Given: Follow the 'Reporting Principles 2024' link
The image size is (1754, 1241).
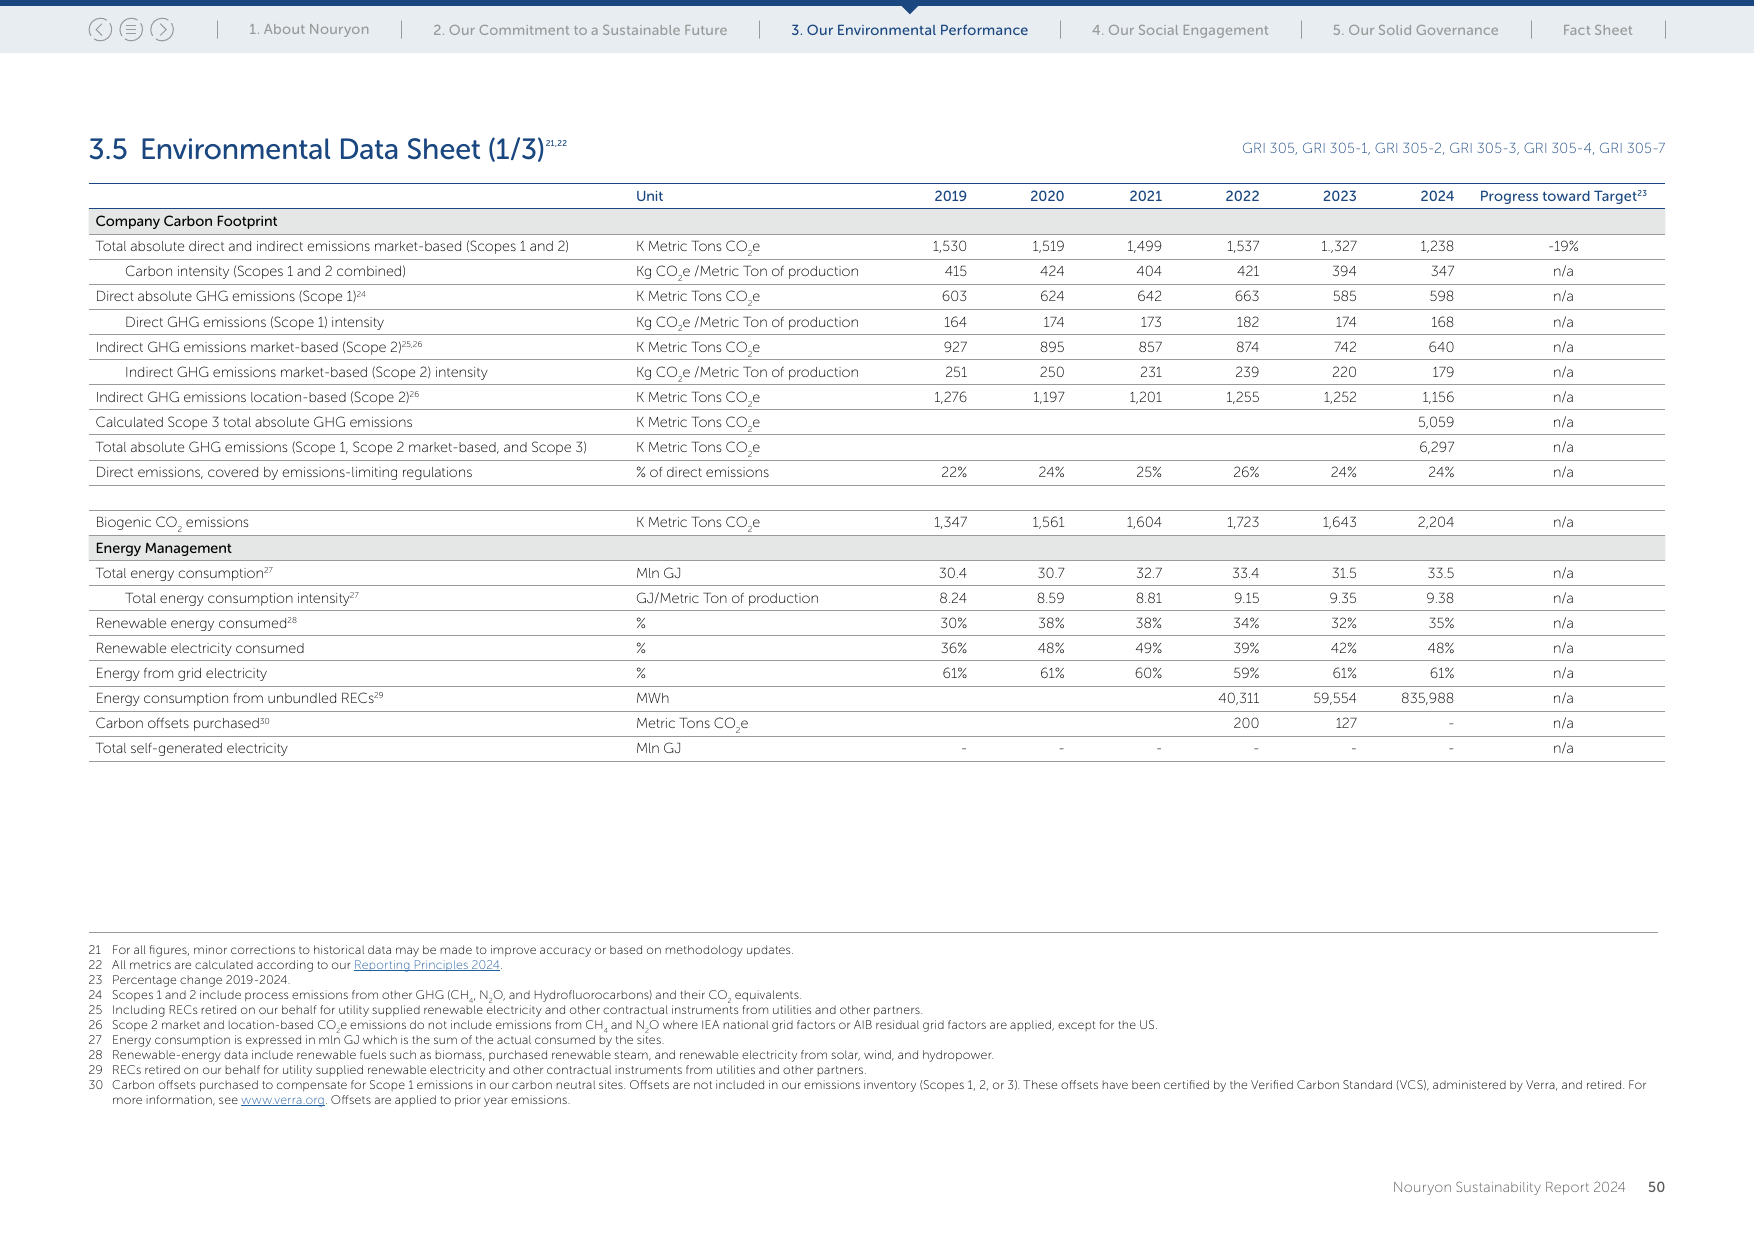Looking at the screenshot, I should 427,965.
